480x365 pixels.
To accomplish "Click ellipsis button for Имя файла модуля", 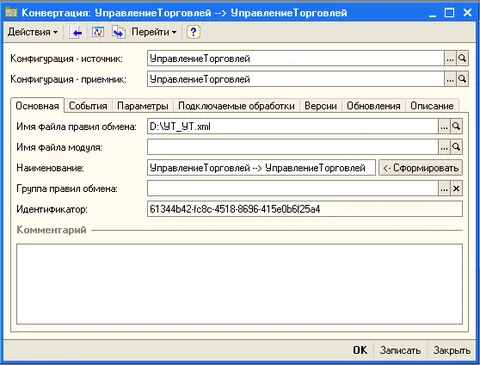I will pyautogui.click(x=444, y=147).
